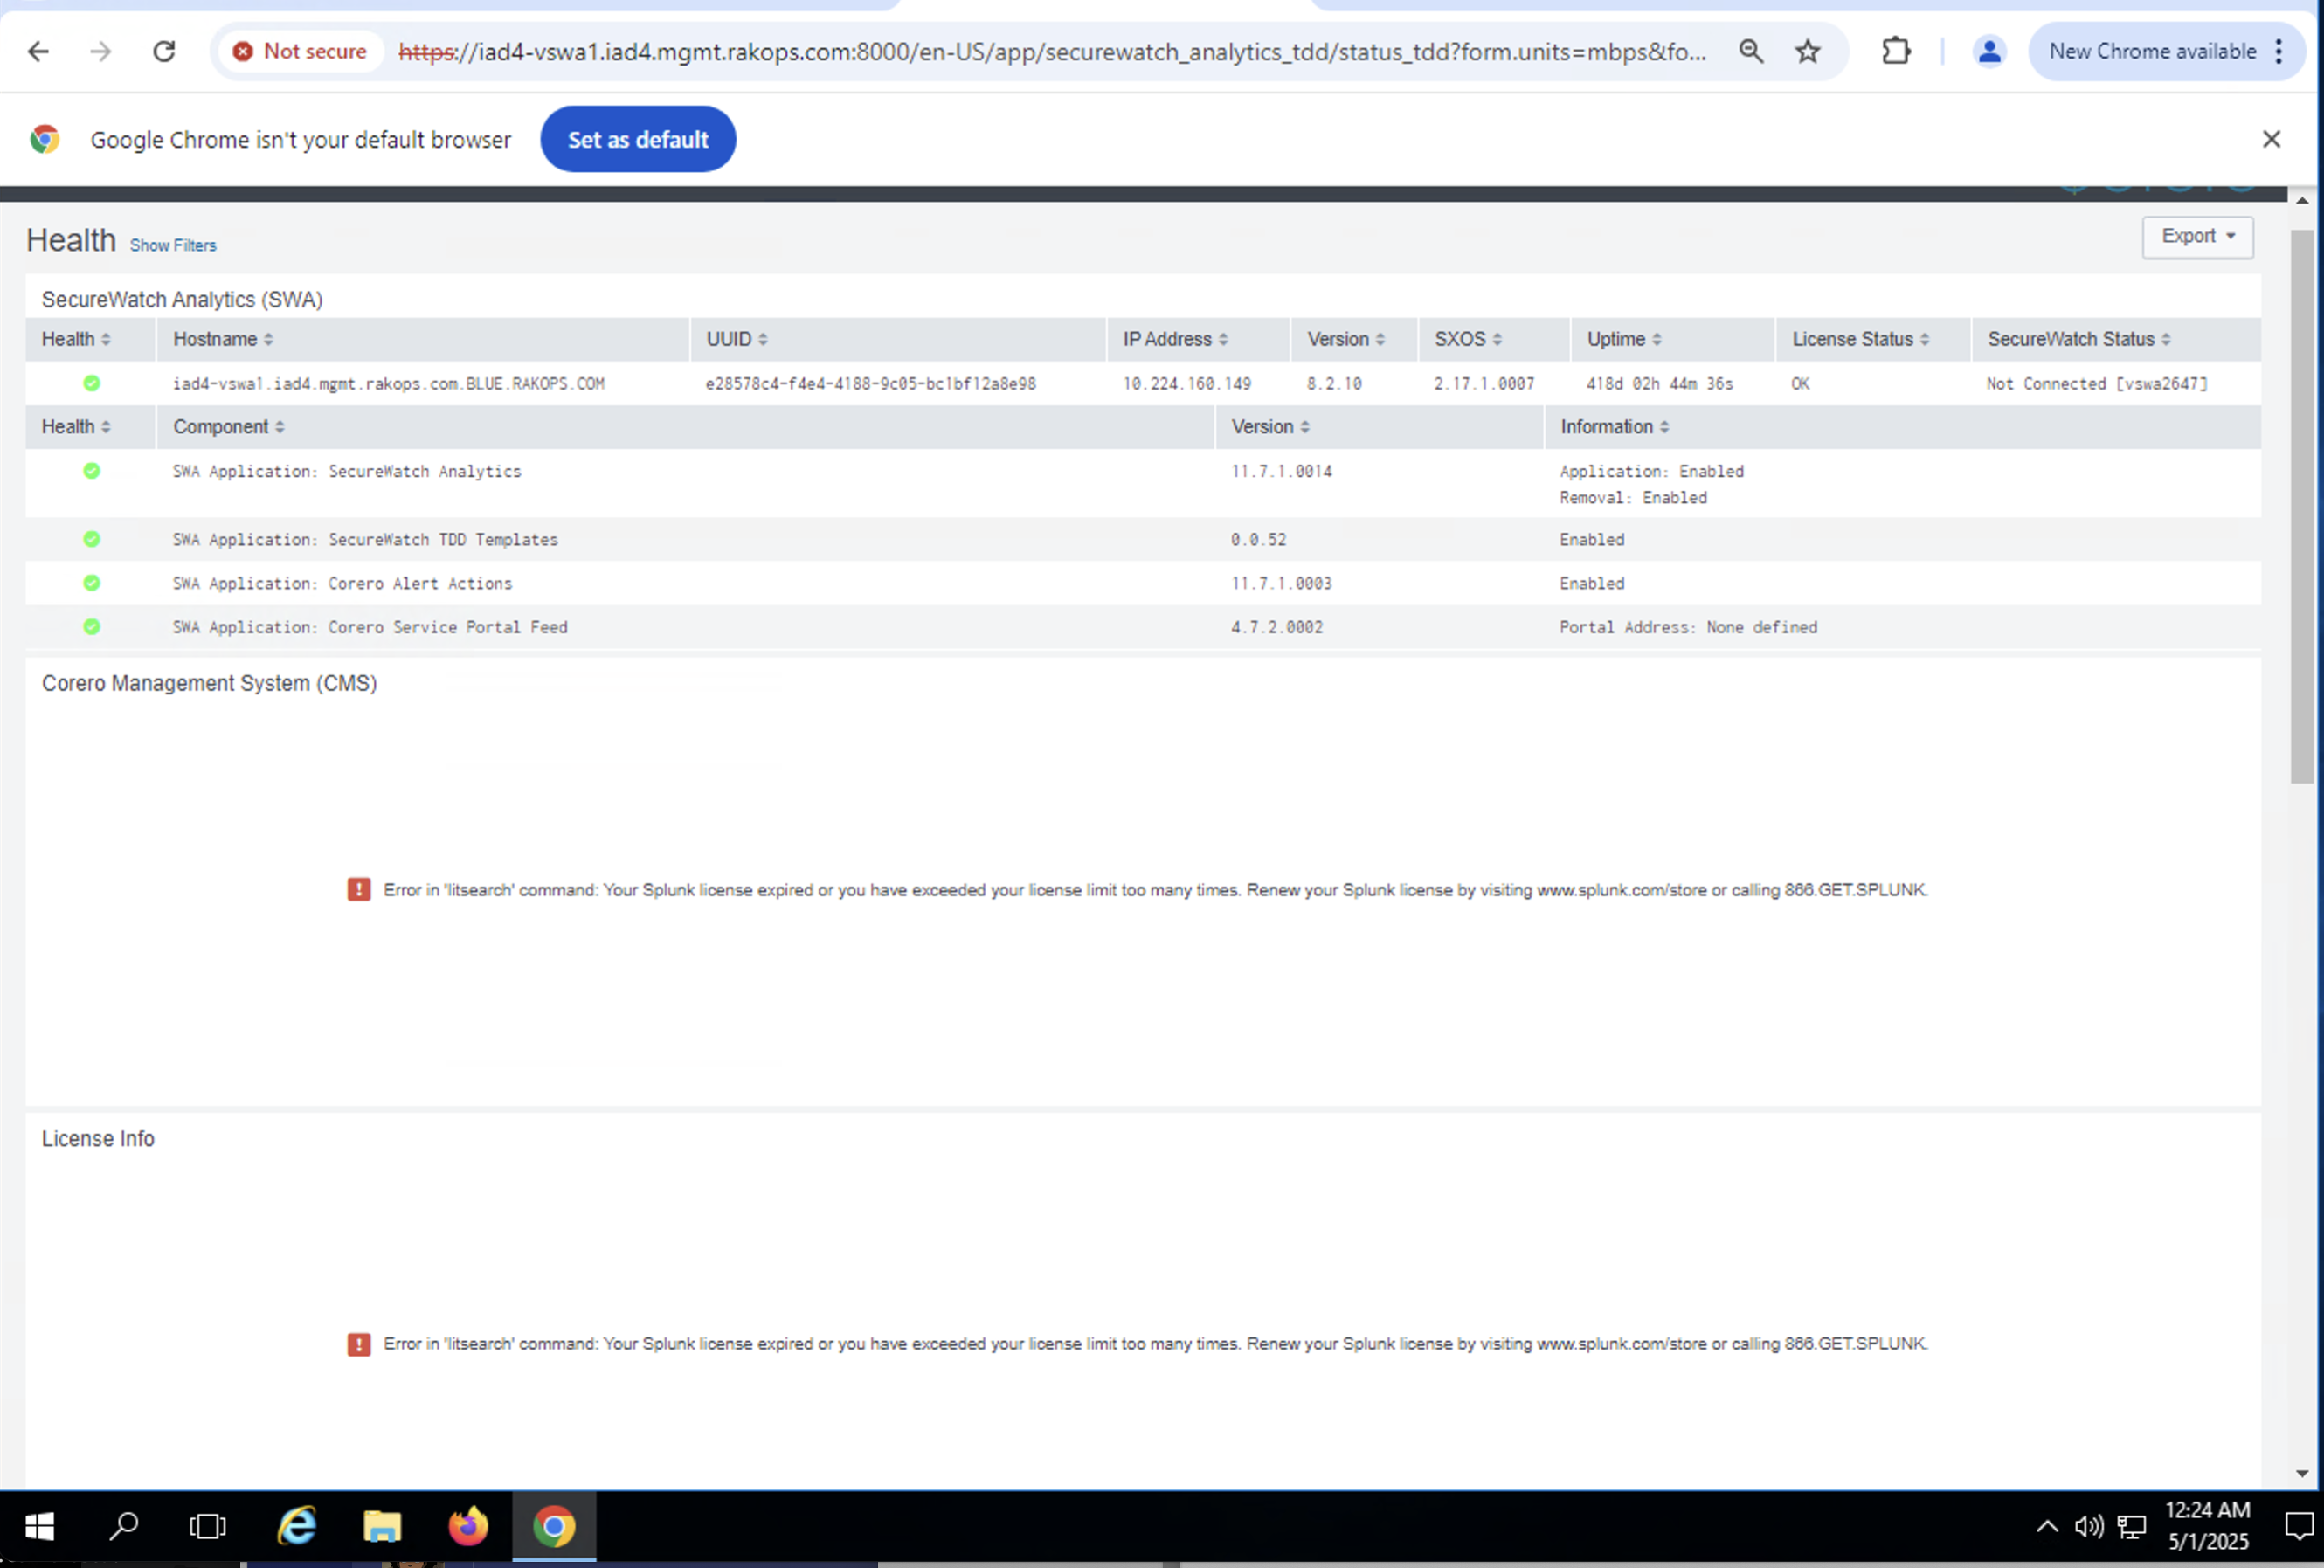Click the Chrome taskbar icon
Viewport: 2324px width, 1568px height.
coord(554,1526)
